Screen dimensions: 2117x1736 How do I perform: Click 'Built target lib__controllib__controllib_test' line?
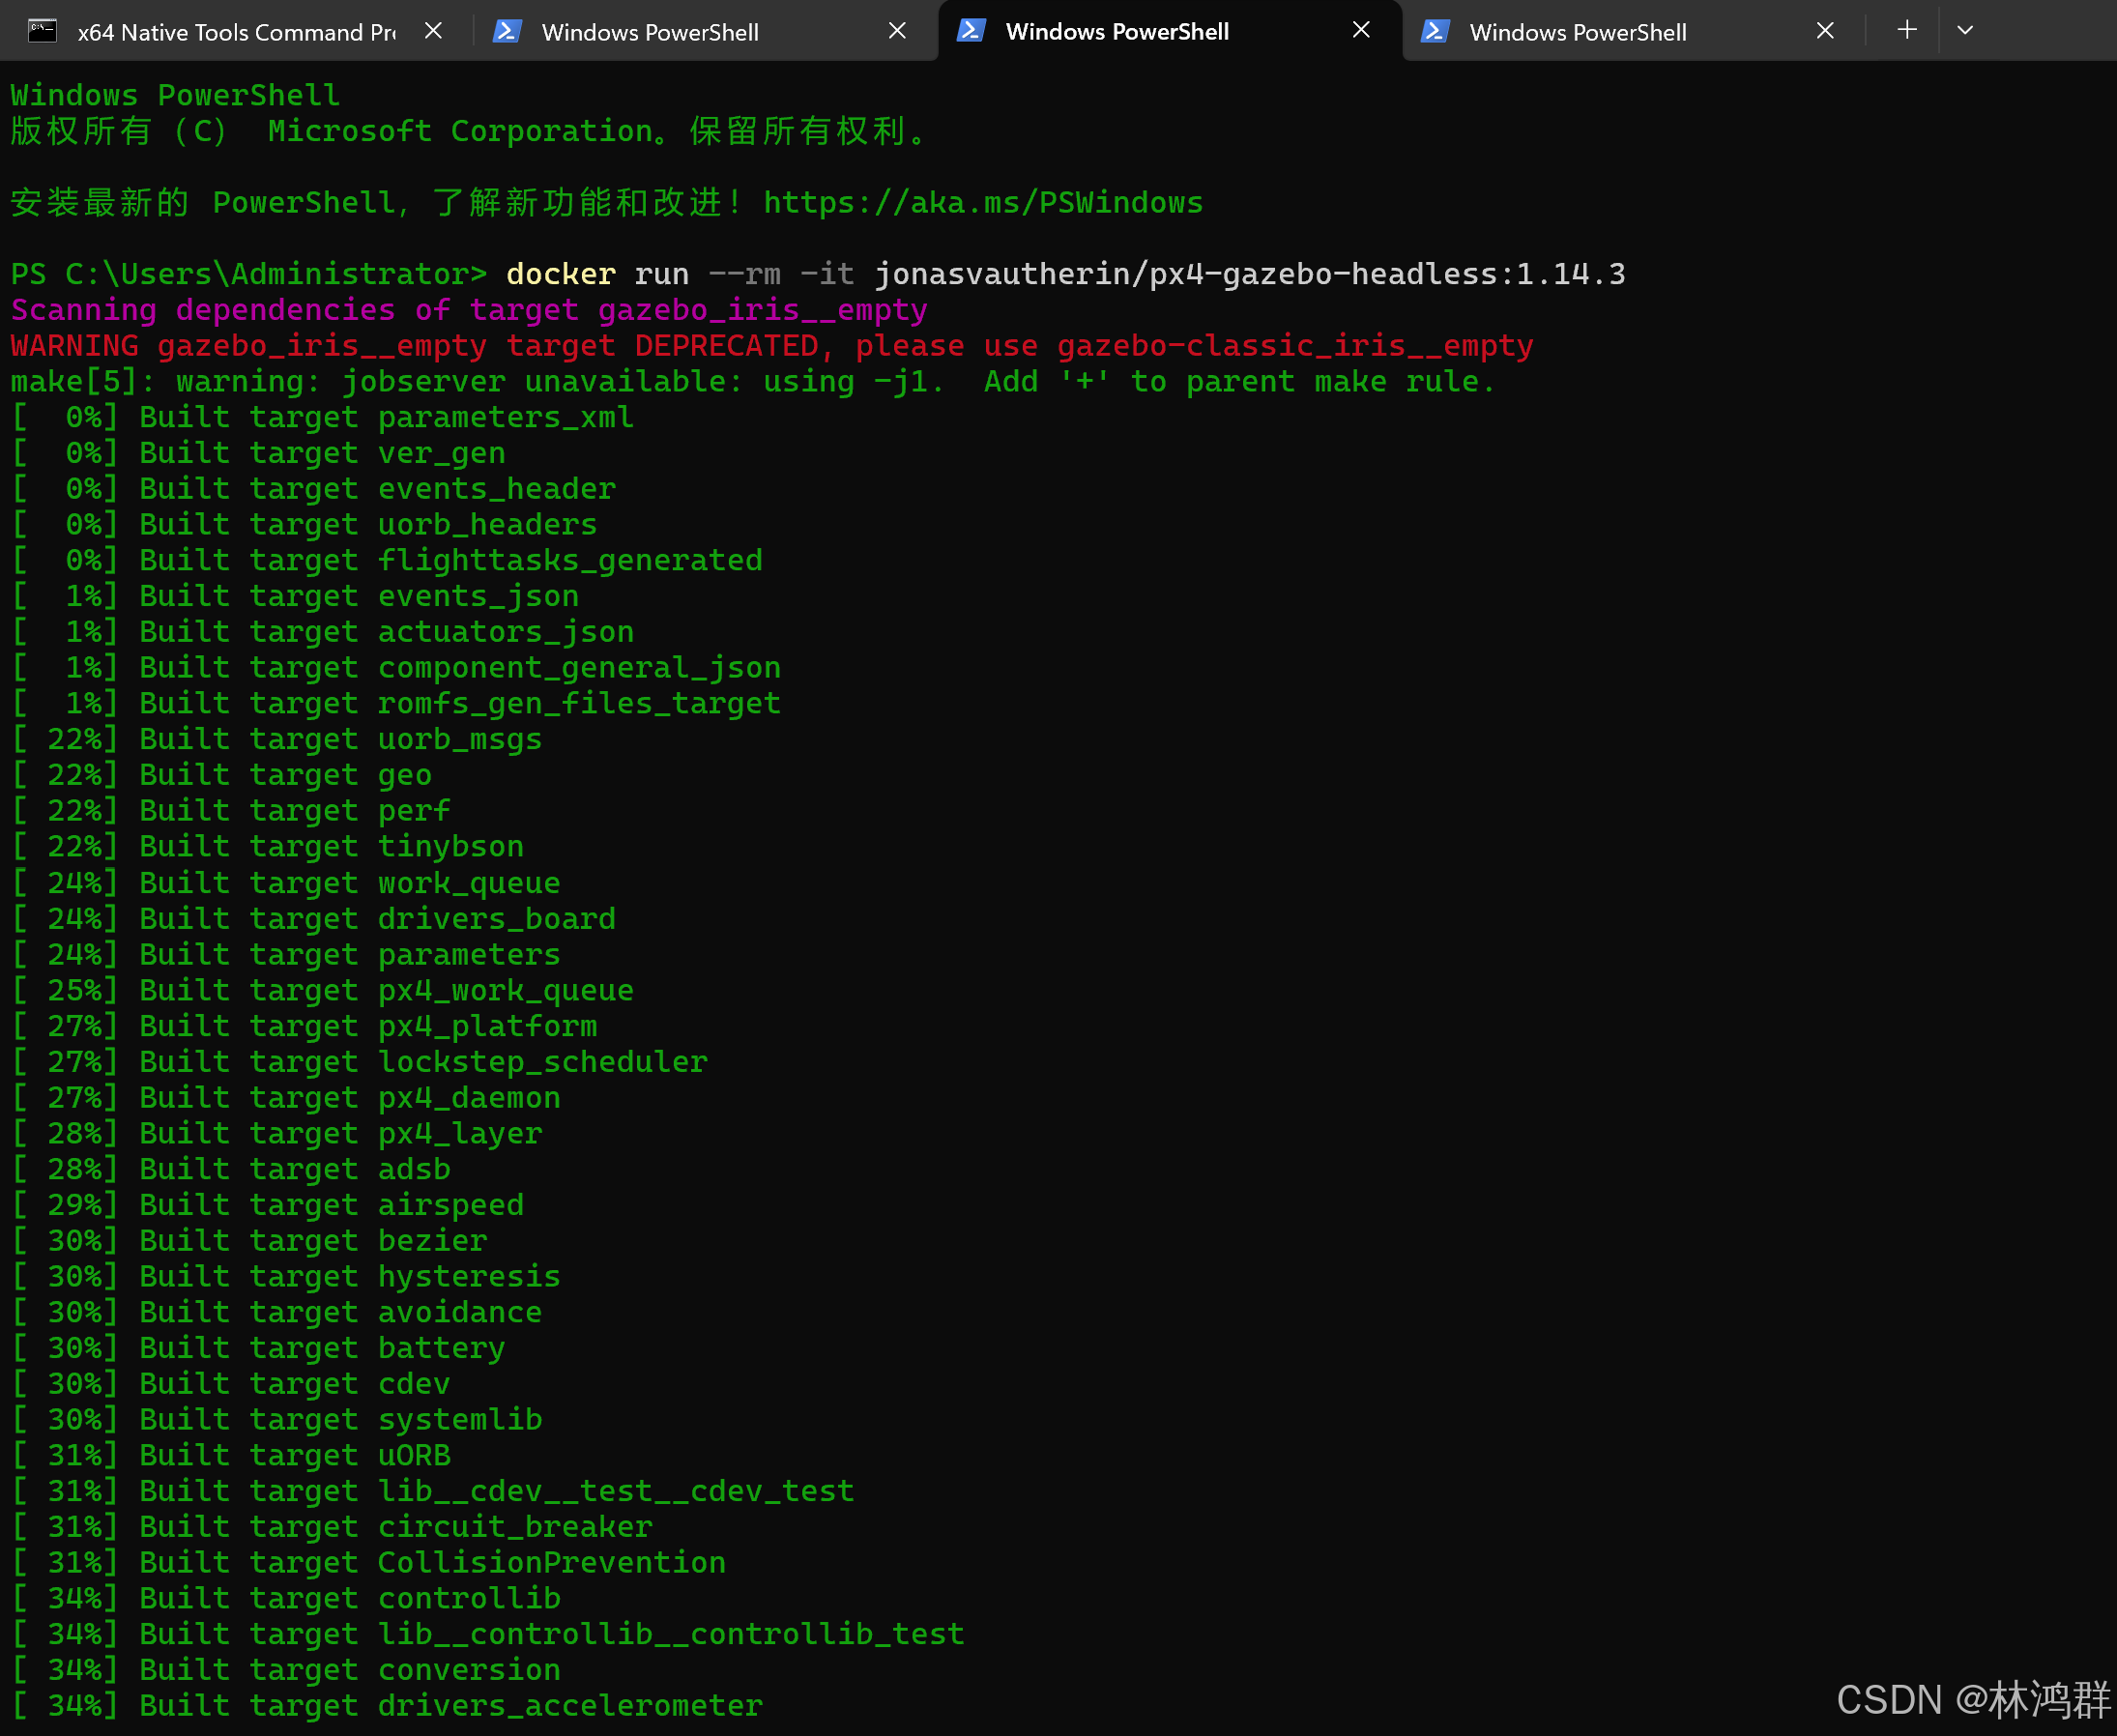(488, 1635)
